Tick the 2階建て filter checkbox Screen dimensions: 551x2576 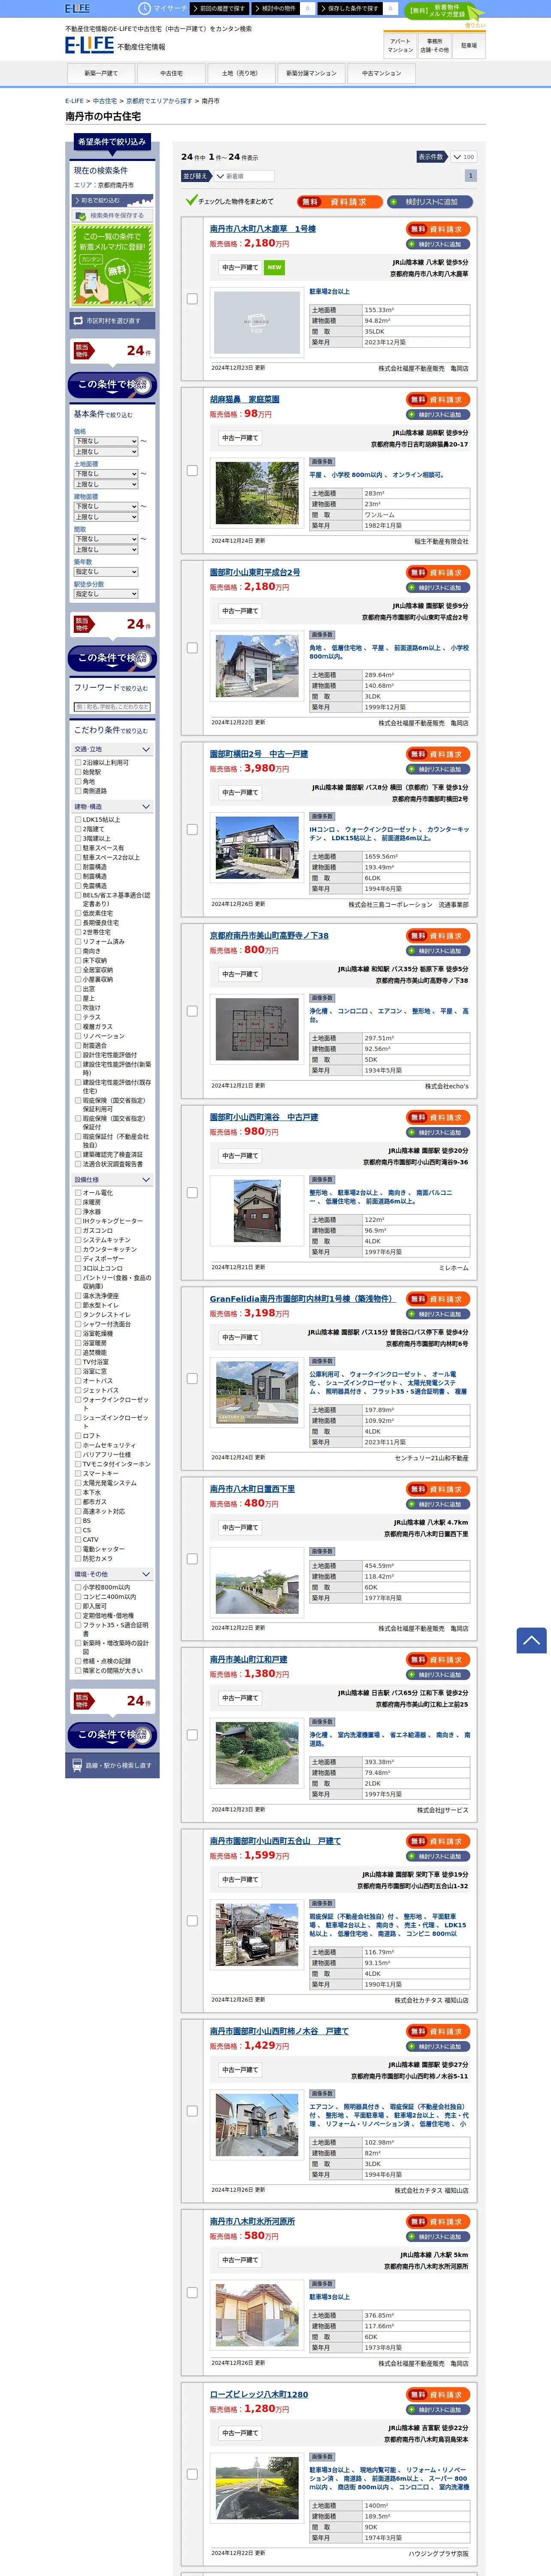[x=78, y=829]
